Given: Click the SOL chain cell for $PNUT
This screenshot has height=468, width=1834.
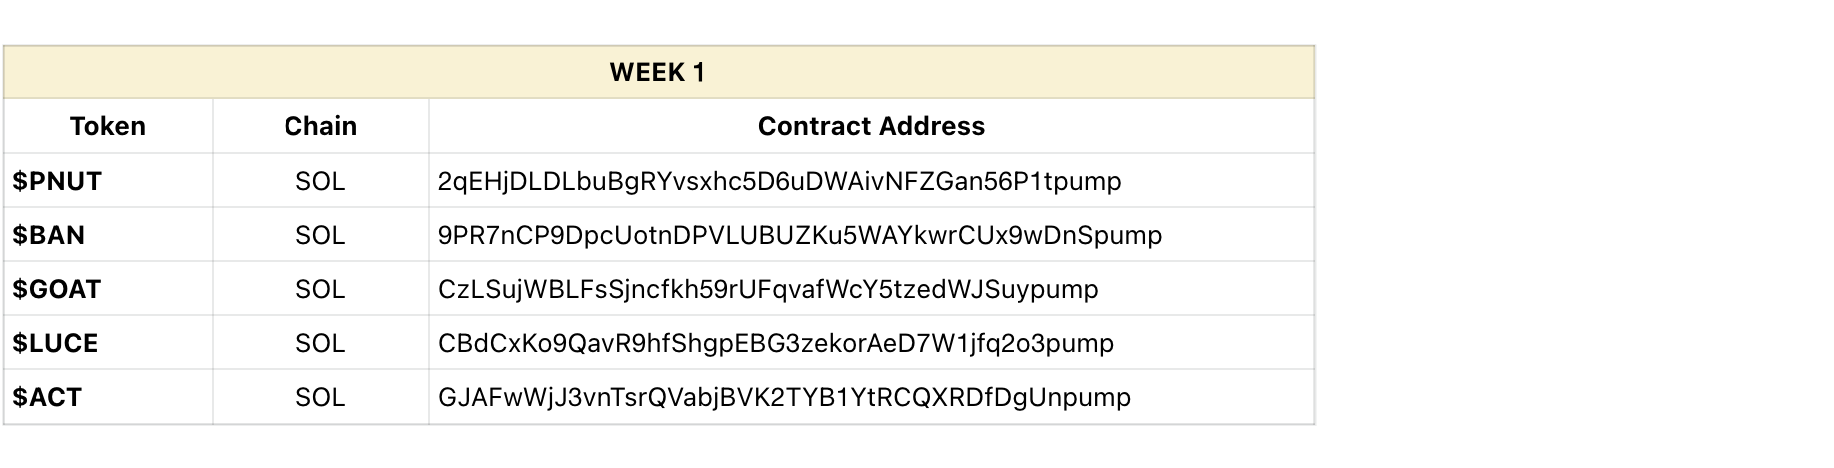Looking at the screenshot, I should click(320, 181).
